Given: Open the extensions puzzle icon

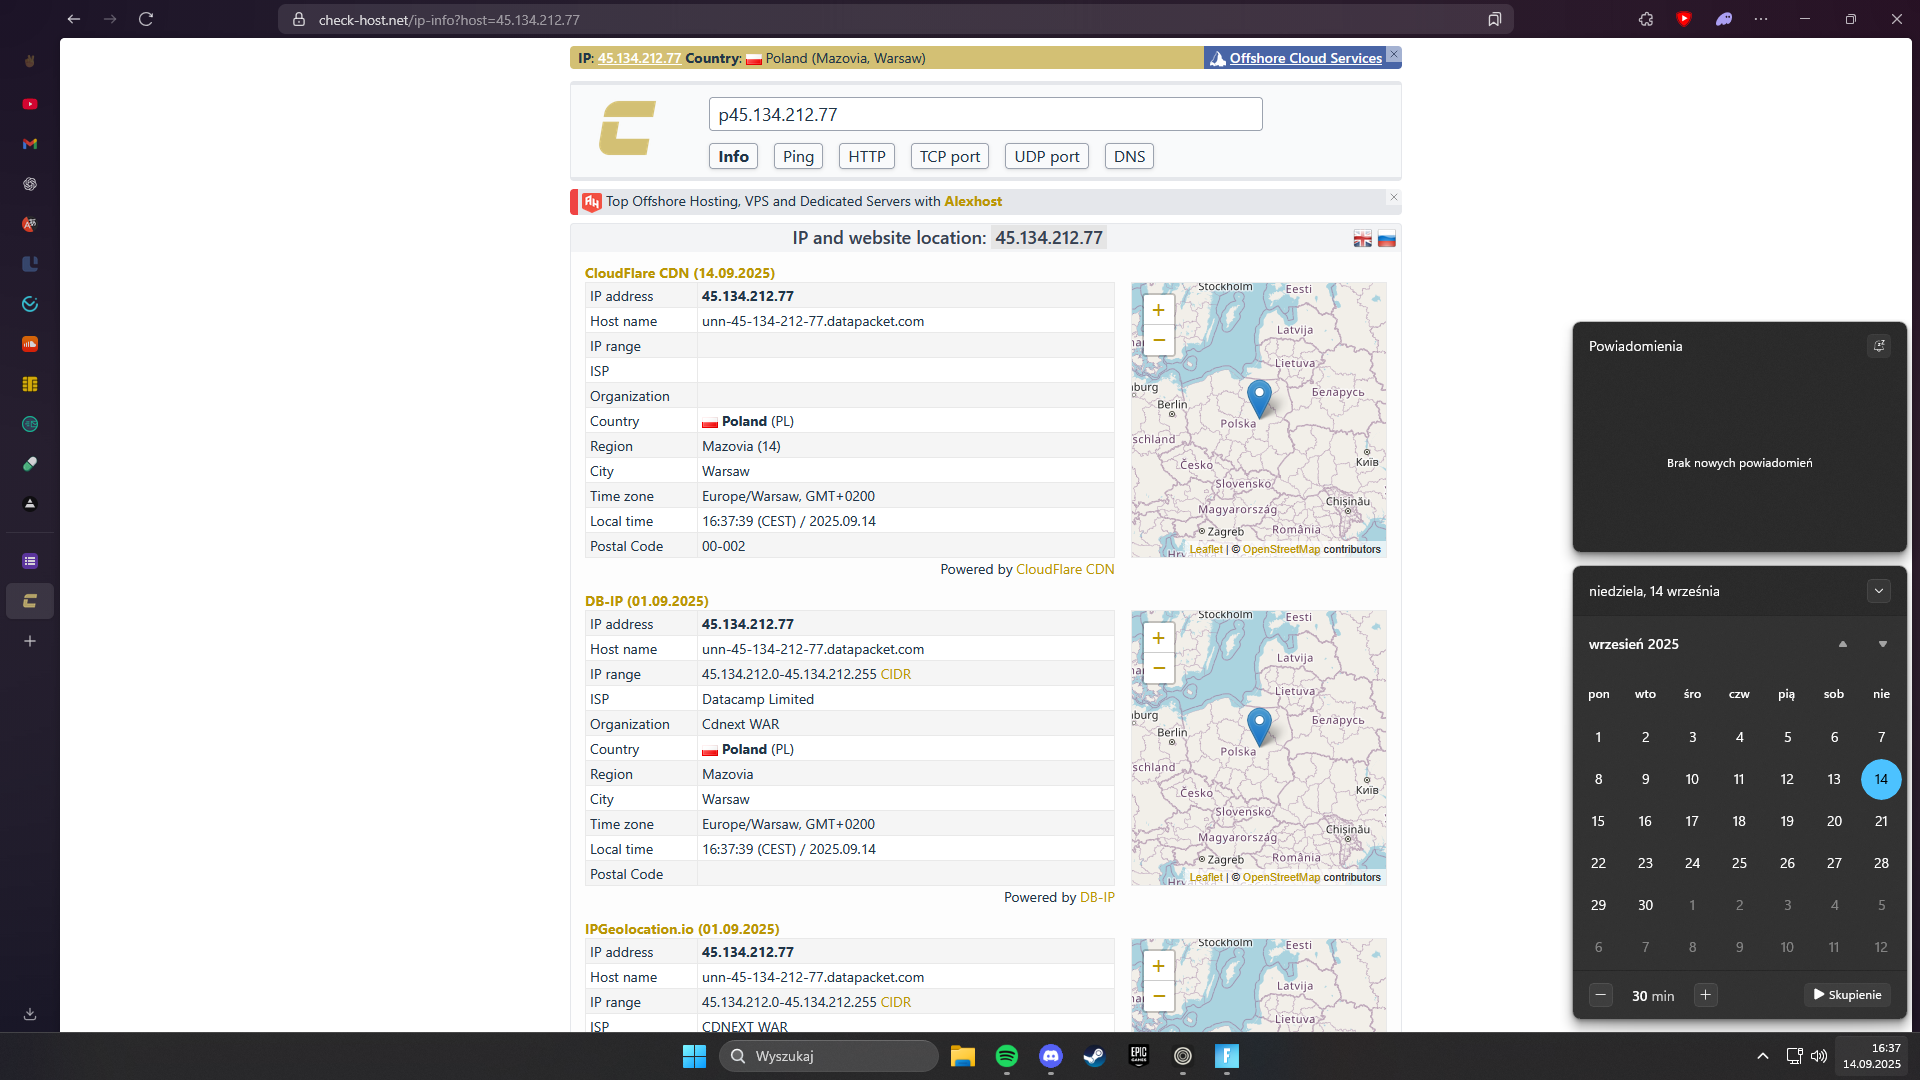Looking at the screenshot, I should click(1646, 19).
